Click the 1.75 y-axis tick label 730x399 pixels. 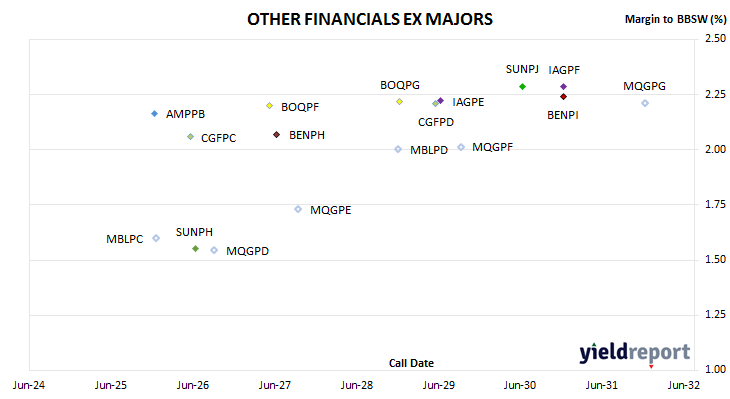point(715,204)
